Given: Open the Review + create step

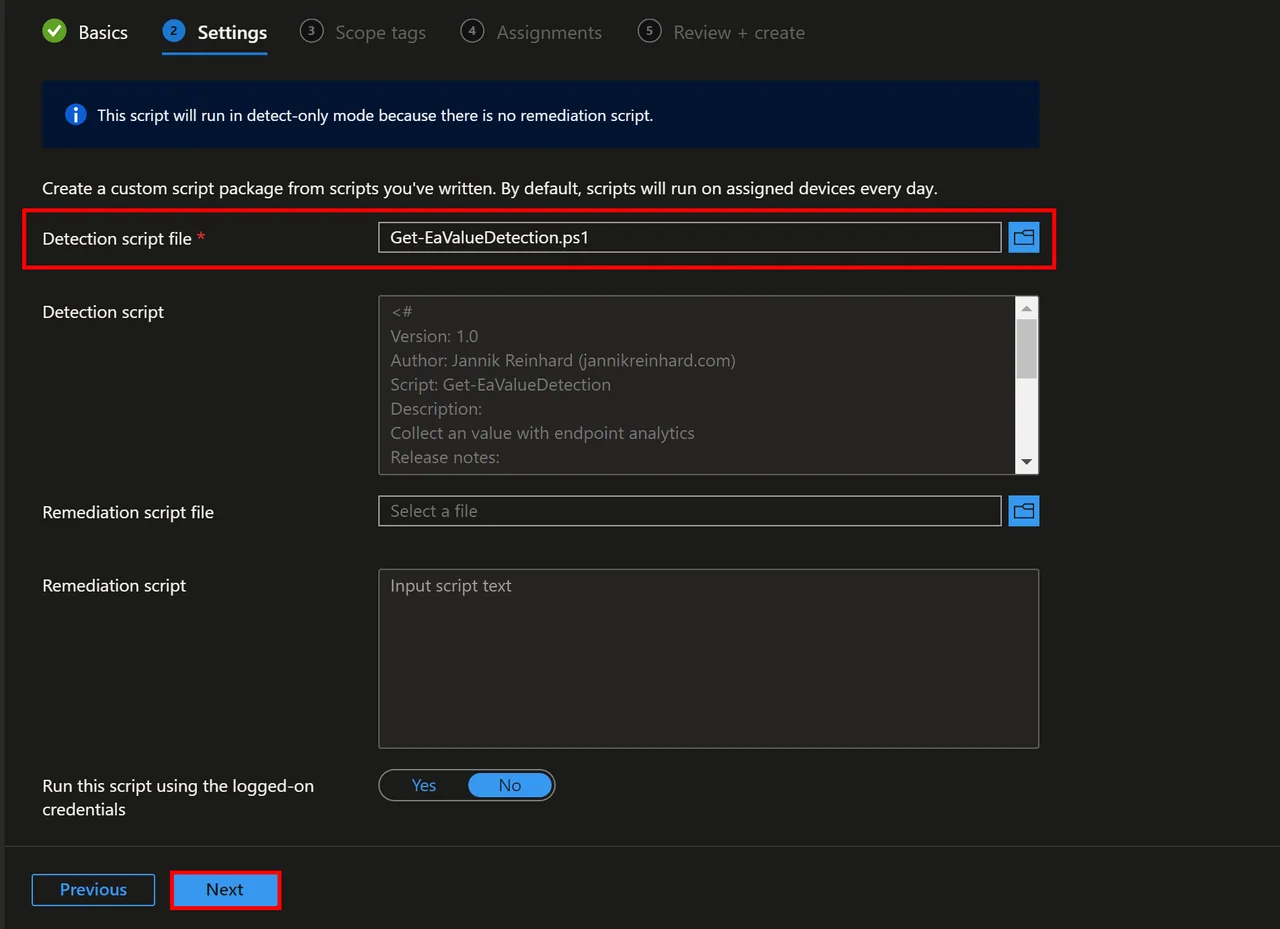Looking at the screenshot, I should (x=721, y=32).
